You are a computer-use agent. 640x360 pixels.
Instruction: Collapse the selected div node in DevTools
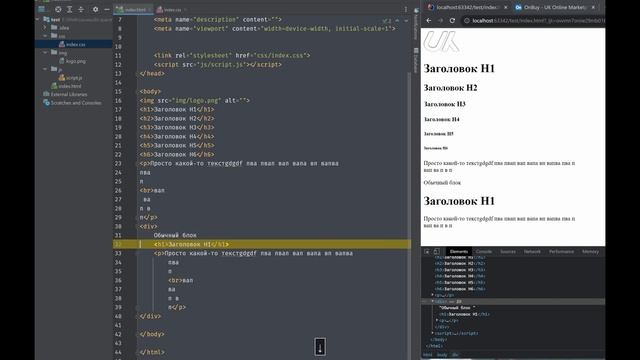tap(433, 301)
